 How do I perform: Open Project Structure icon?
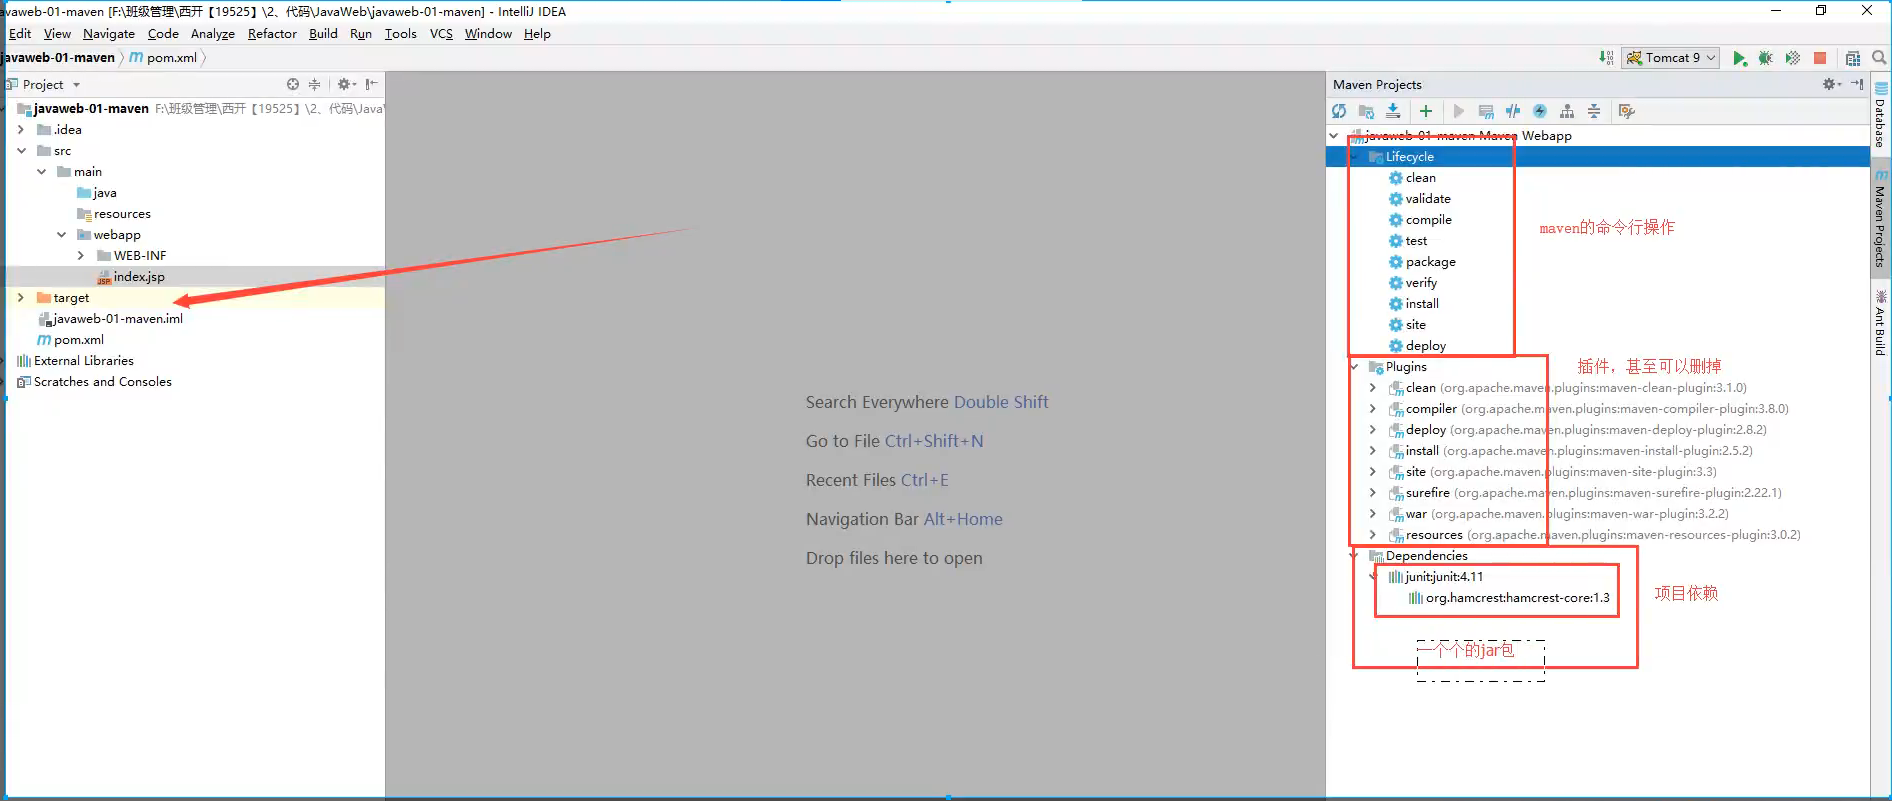(x=1853, y=58)
